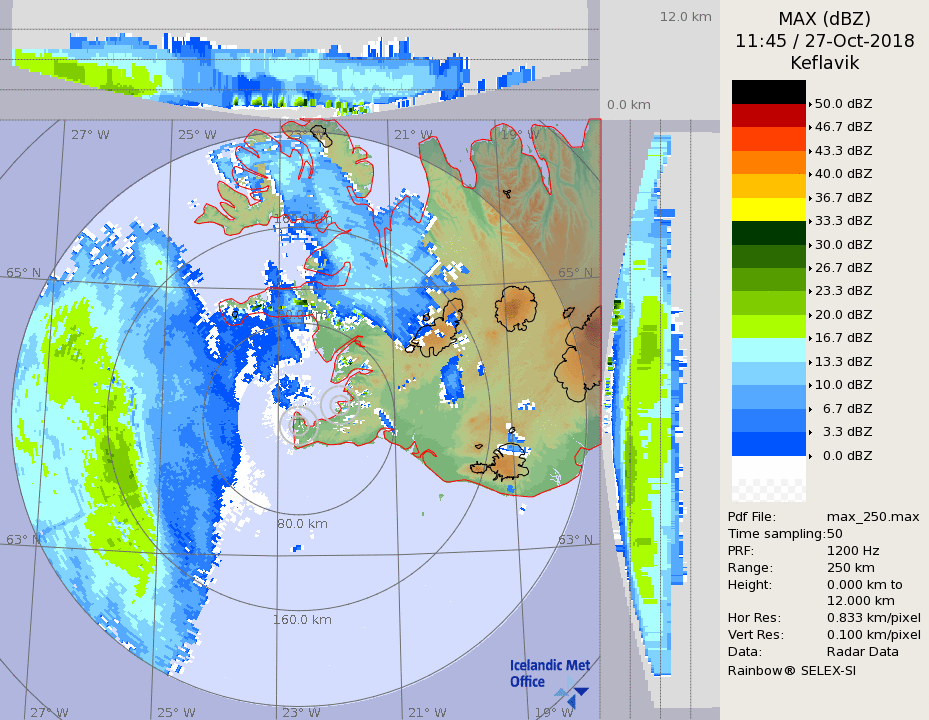Select the 11:45 / 27-Oct-2018 timestamp
Image resolution: width=929 pixels, height=720 pixels.
[x=824, y=41]
